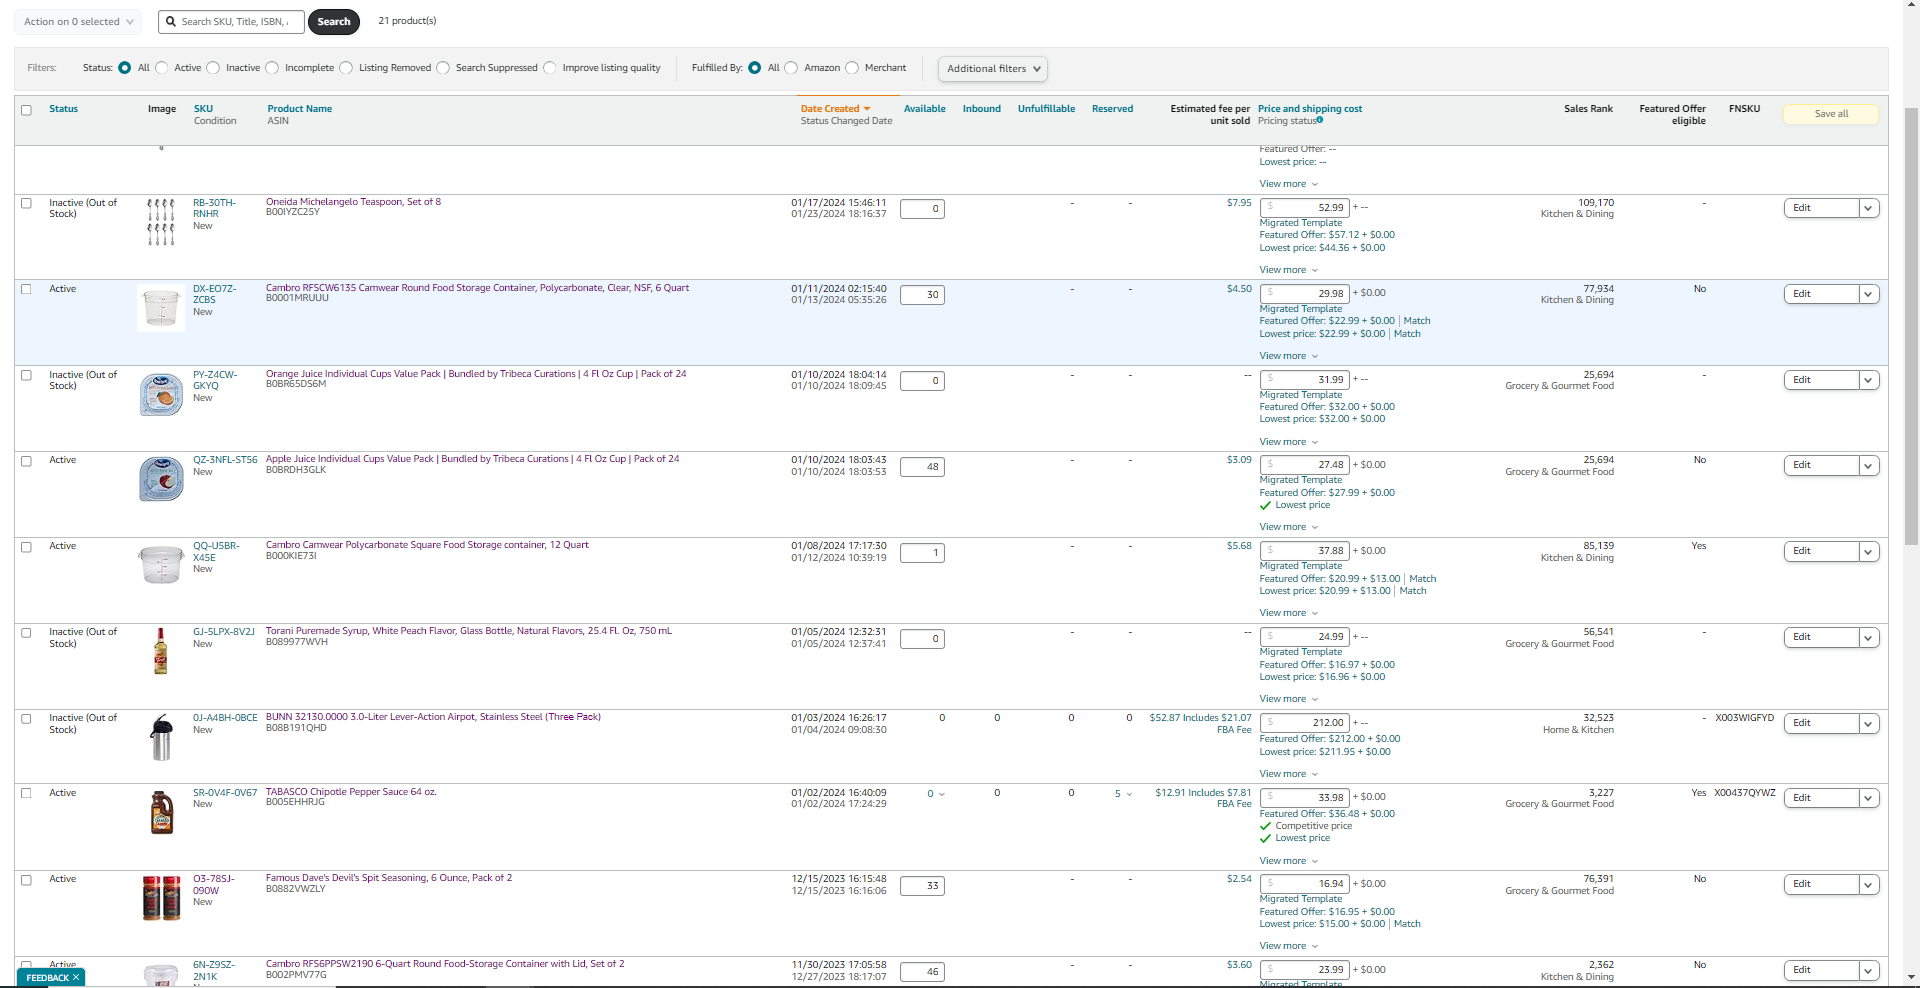Click Edit for Famous Dave's Seasoning

(1821, 884)
